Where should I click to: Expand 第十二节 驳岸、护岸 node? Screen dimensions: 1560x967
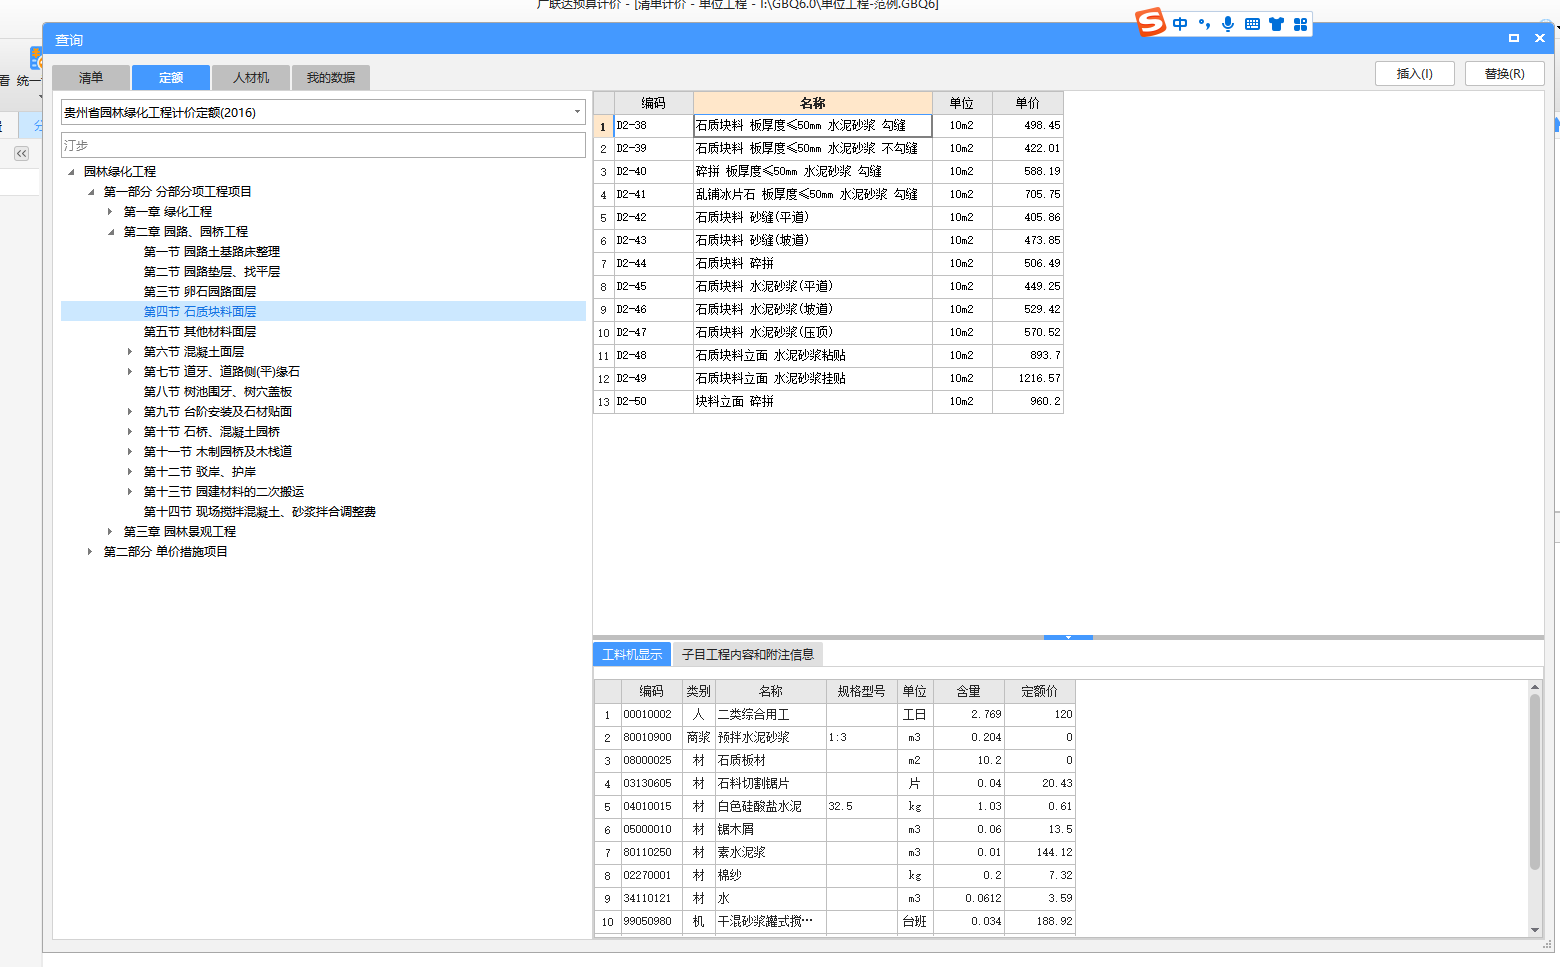[x=130, y=471]
